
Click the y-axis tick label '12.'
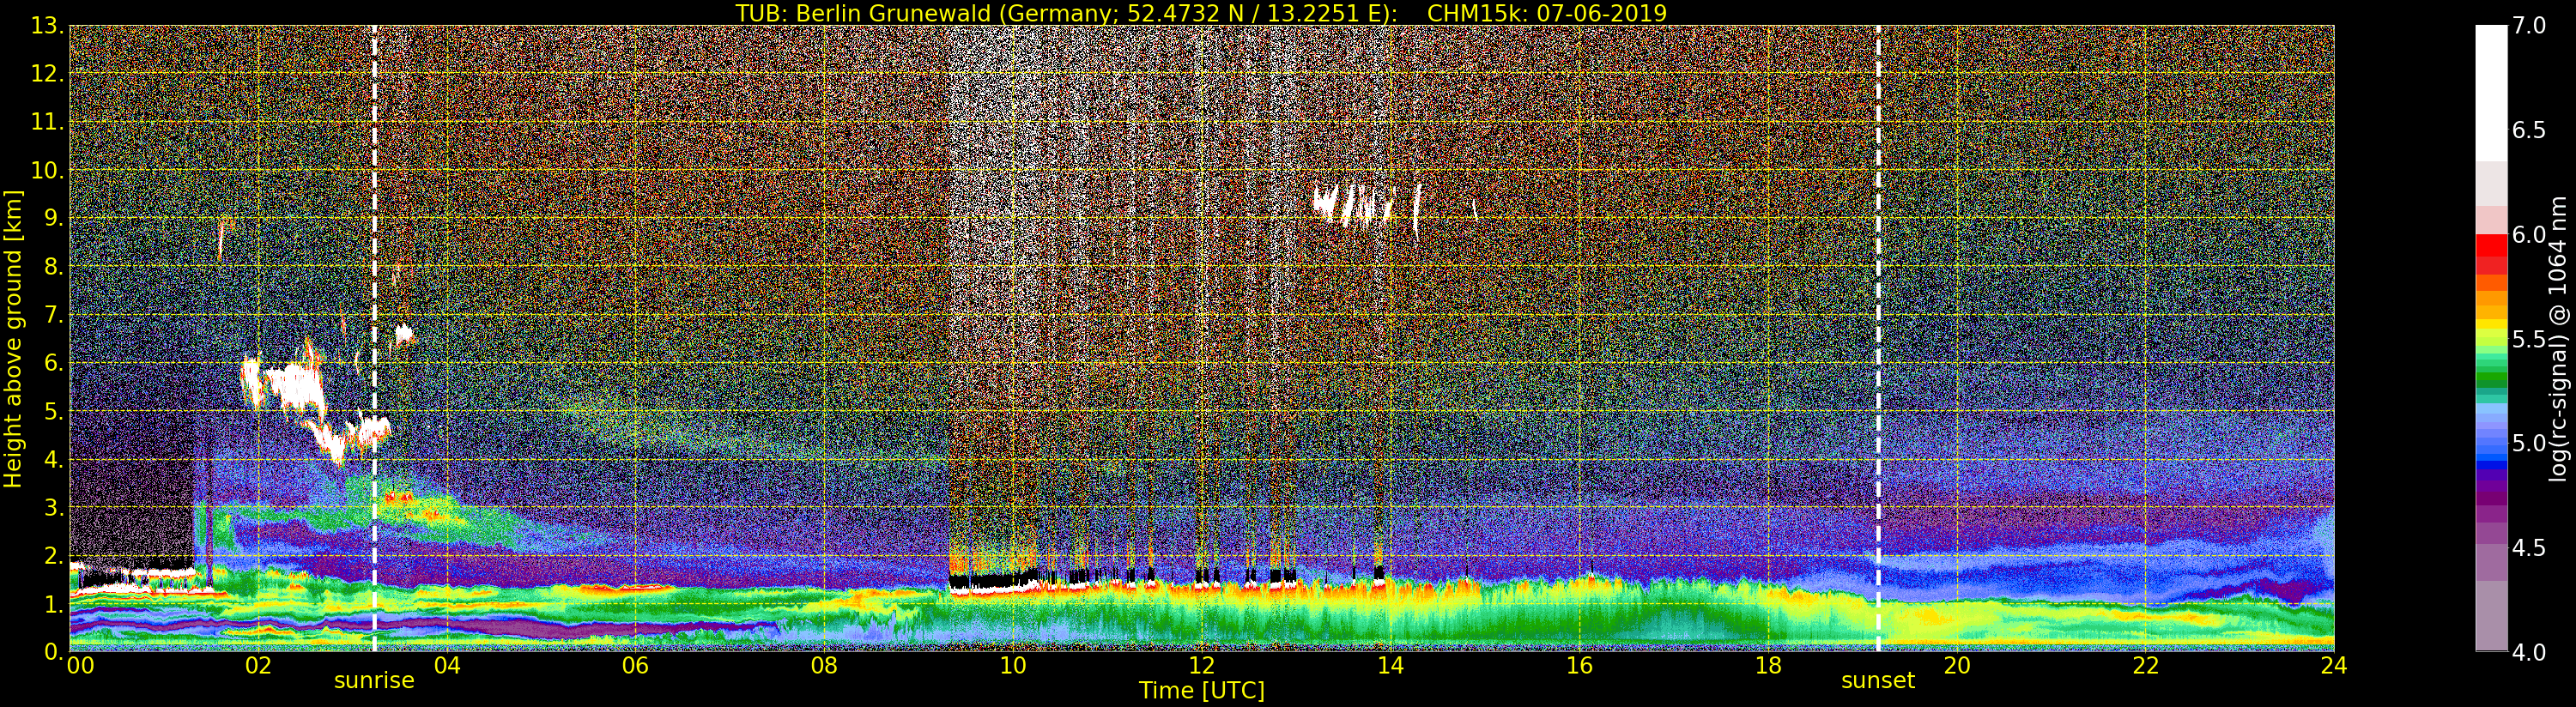pyautogui.click(x=47, y=74)
